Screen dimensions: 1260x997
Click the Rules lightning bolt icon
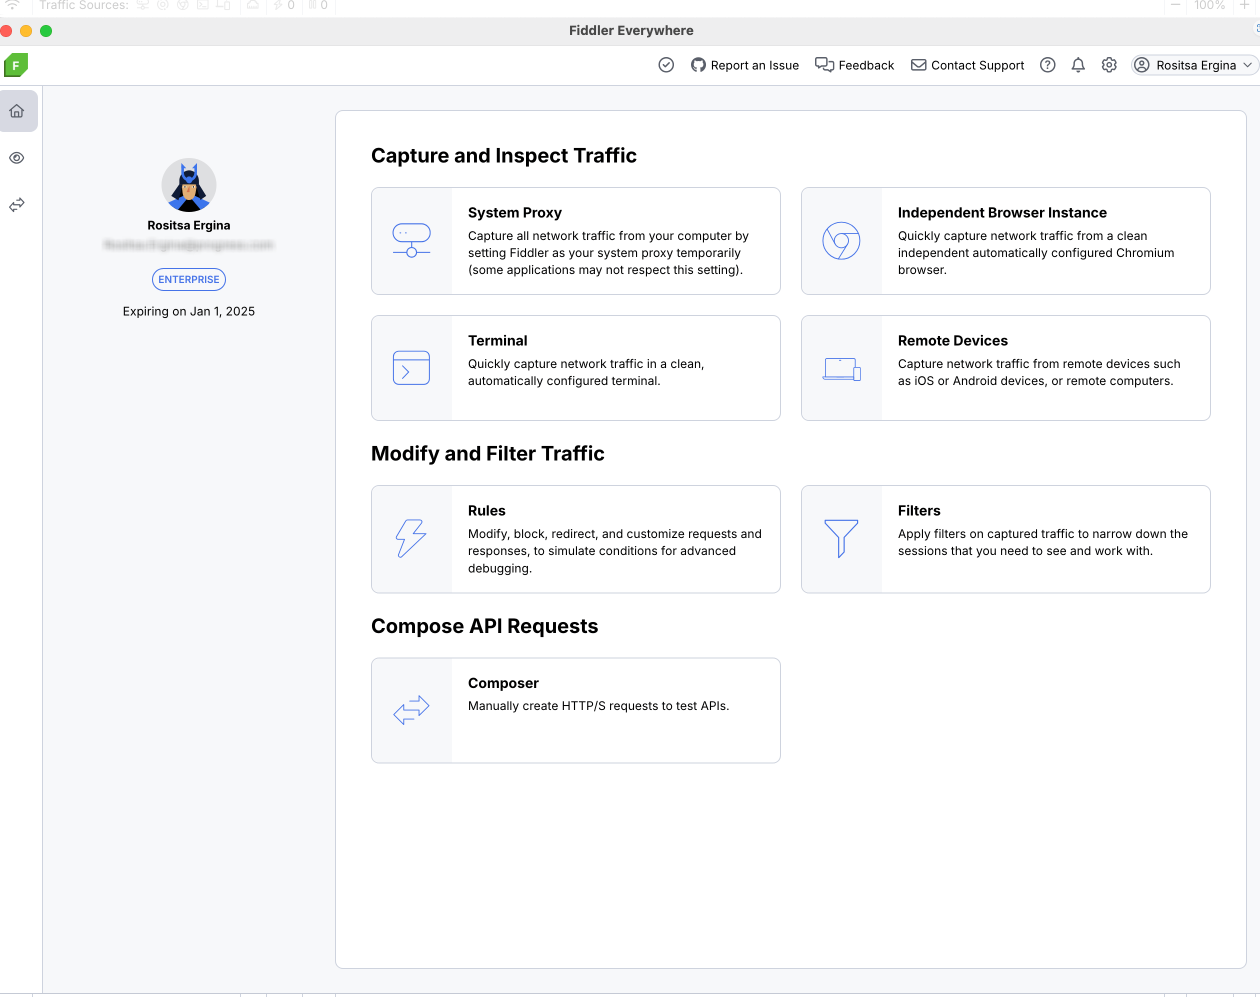click(x=412, y=538)
